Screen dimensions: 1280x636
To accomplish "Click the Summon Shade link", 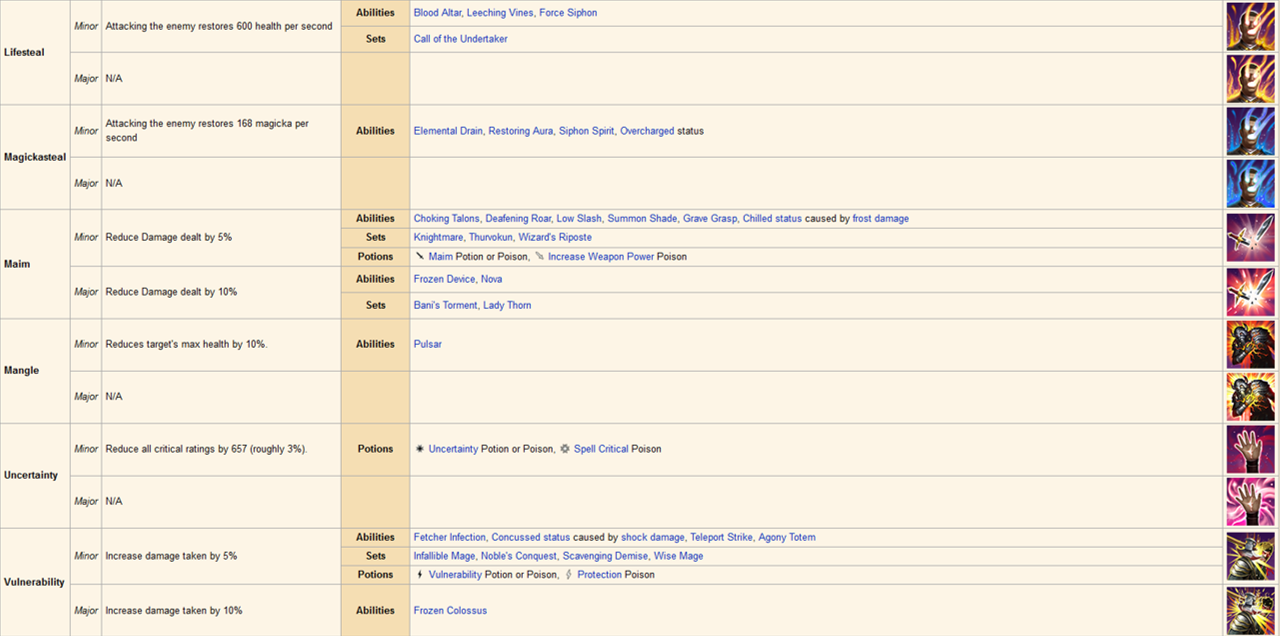I will [x=643, y=218].
